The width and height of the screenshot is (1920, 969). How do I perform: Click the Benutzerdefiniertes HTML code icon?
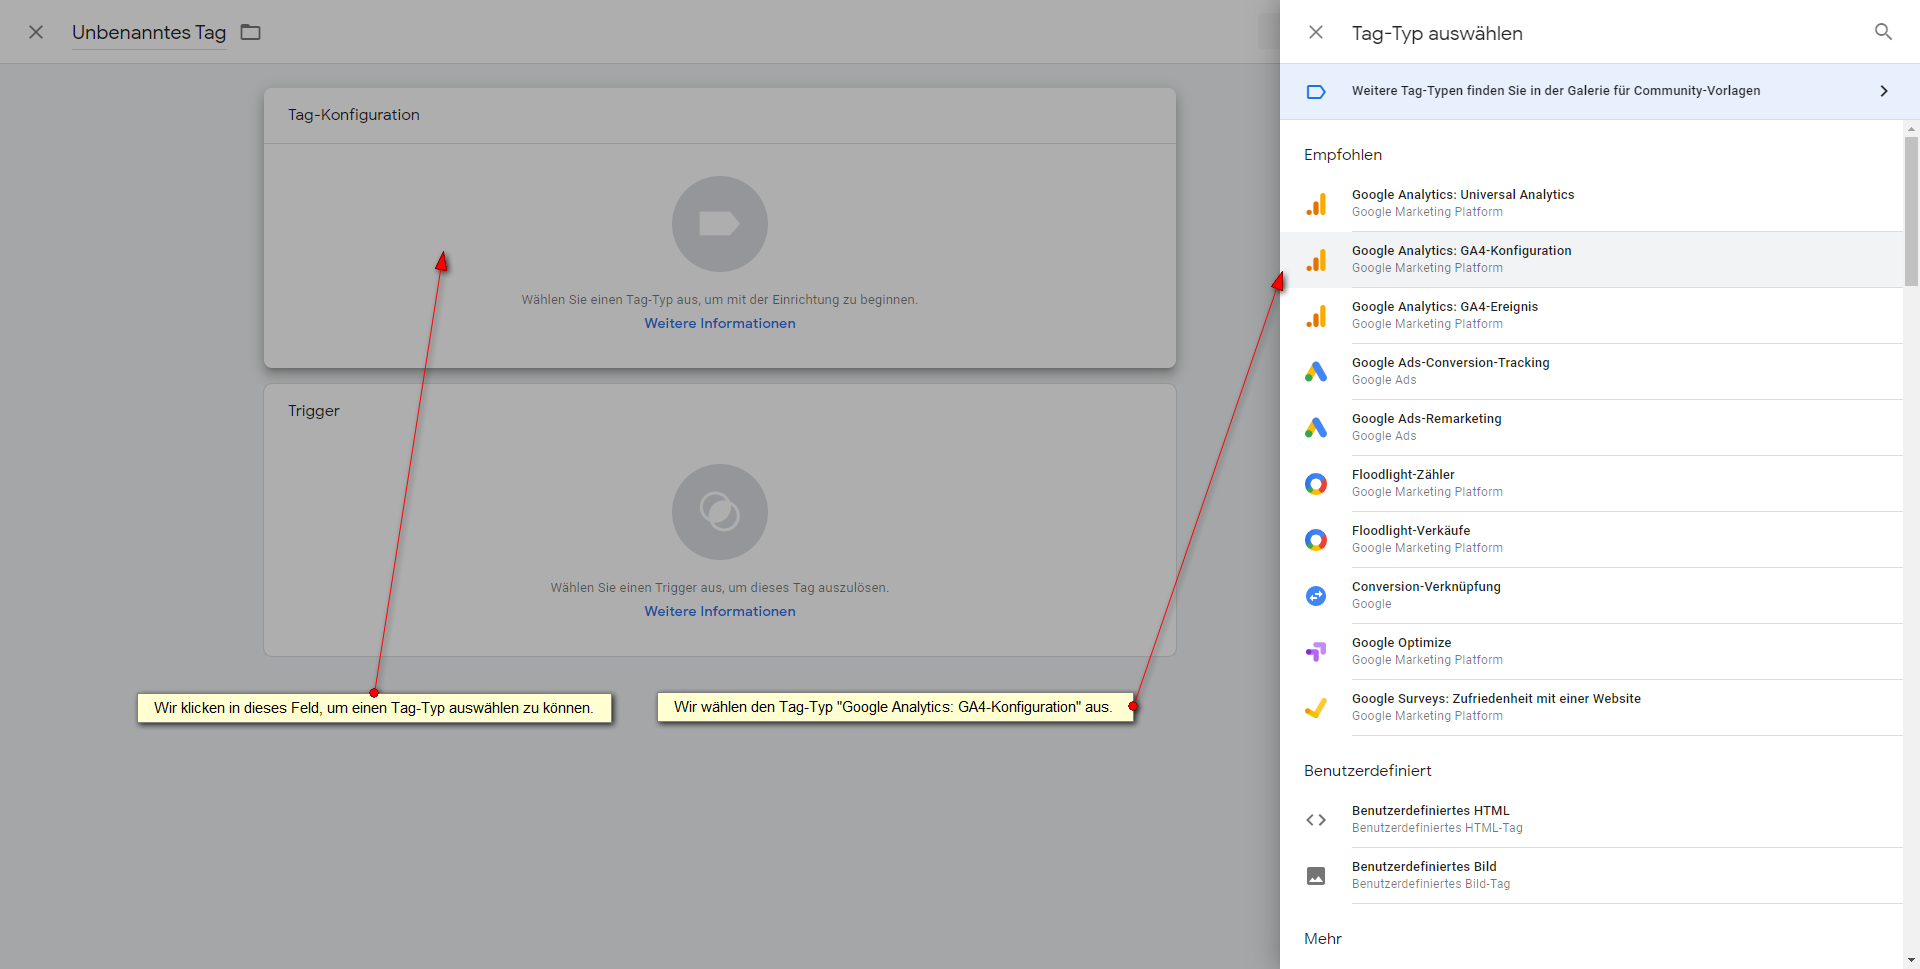1316,820
